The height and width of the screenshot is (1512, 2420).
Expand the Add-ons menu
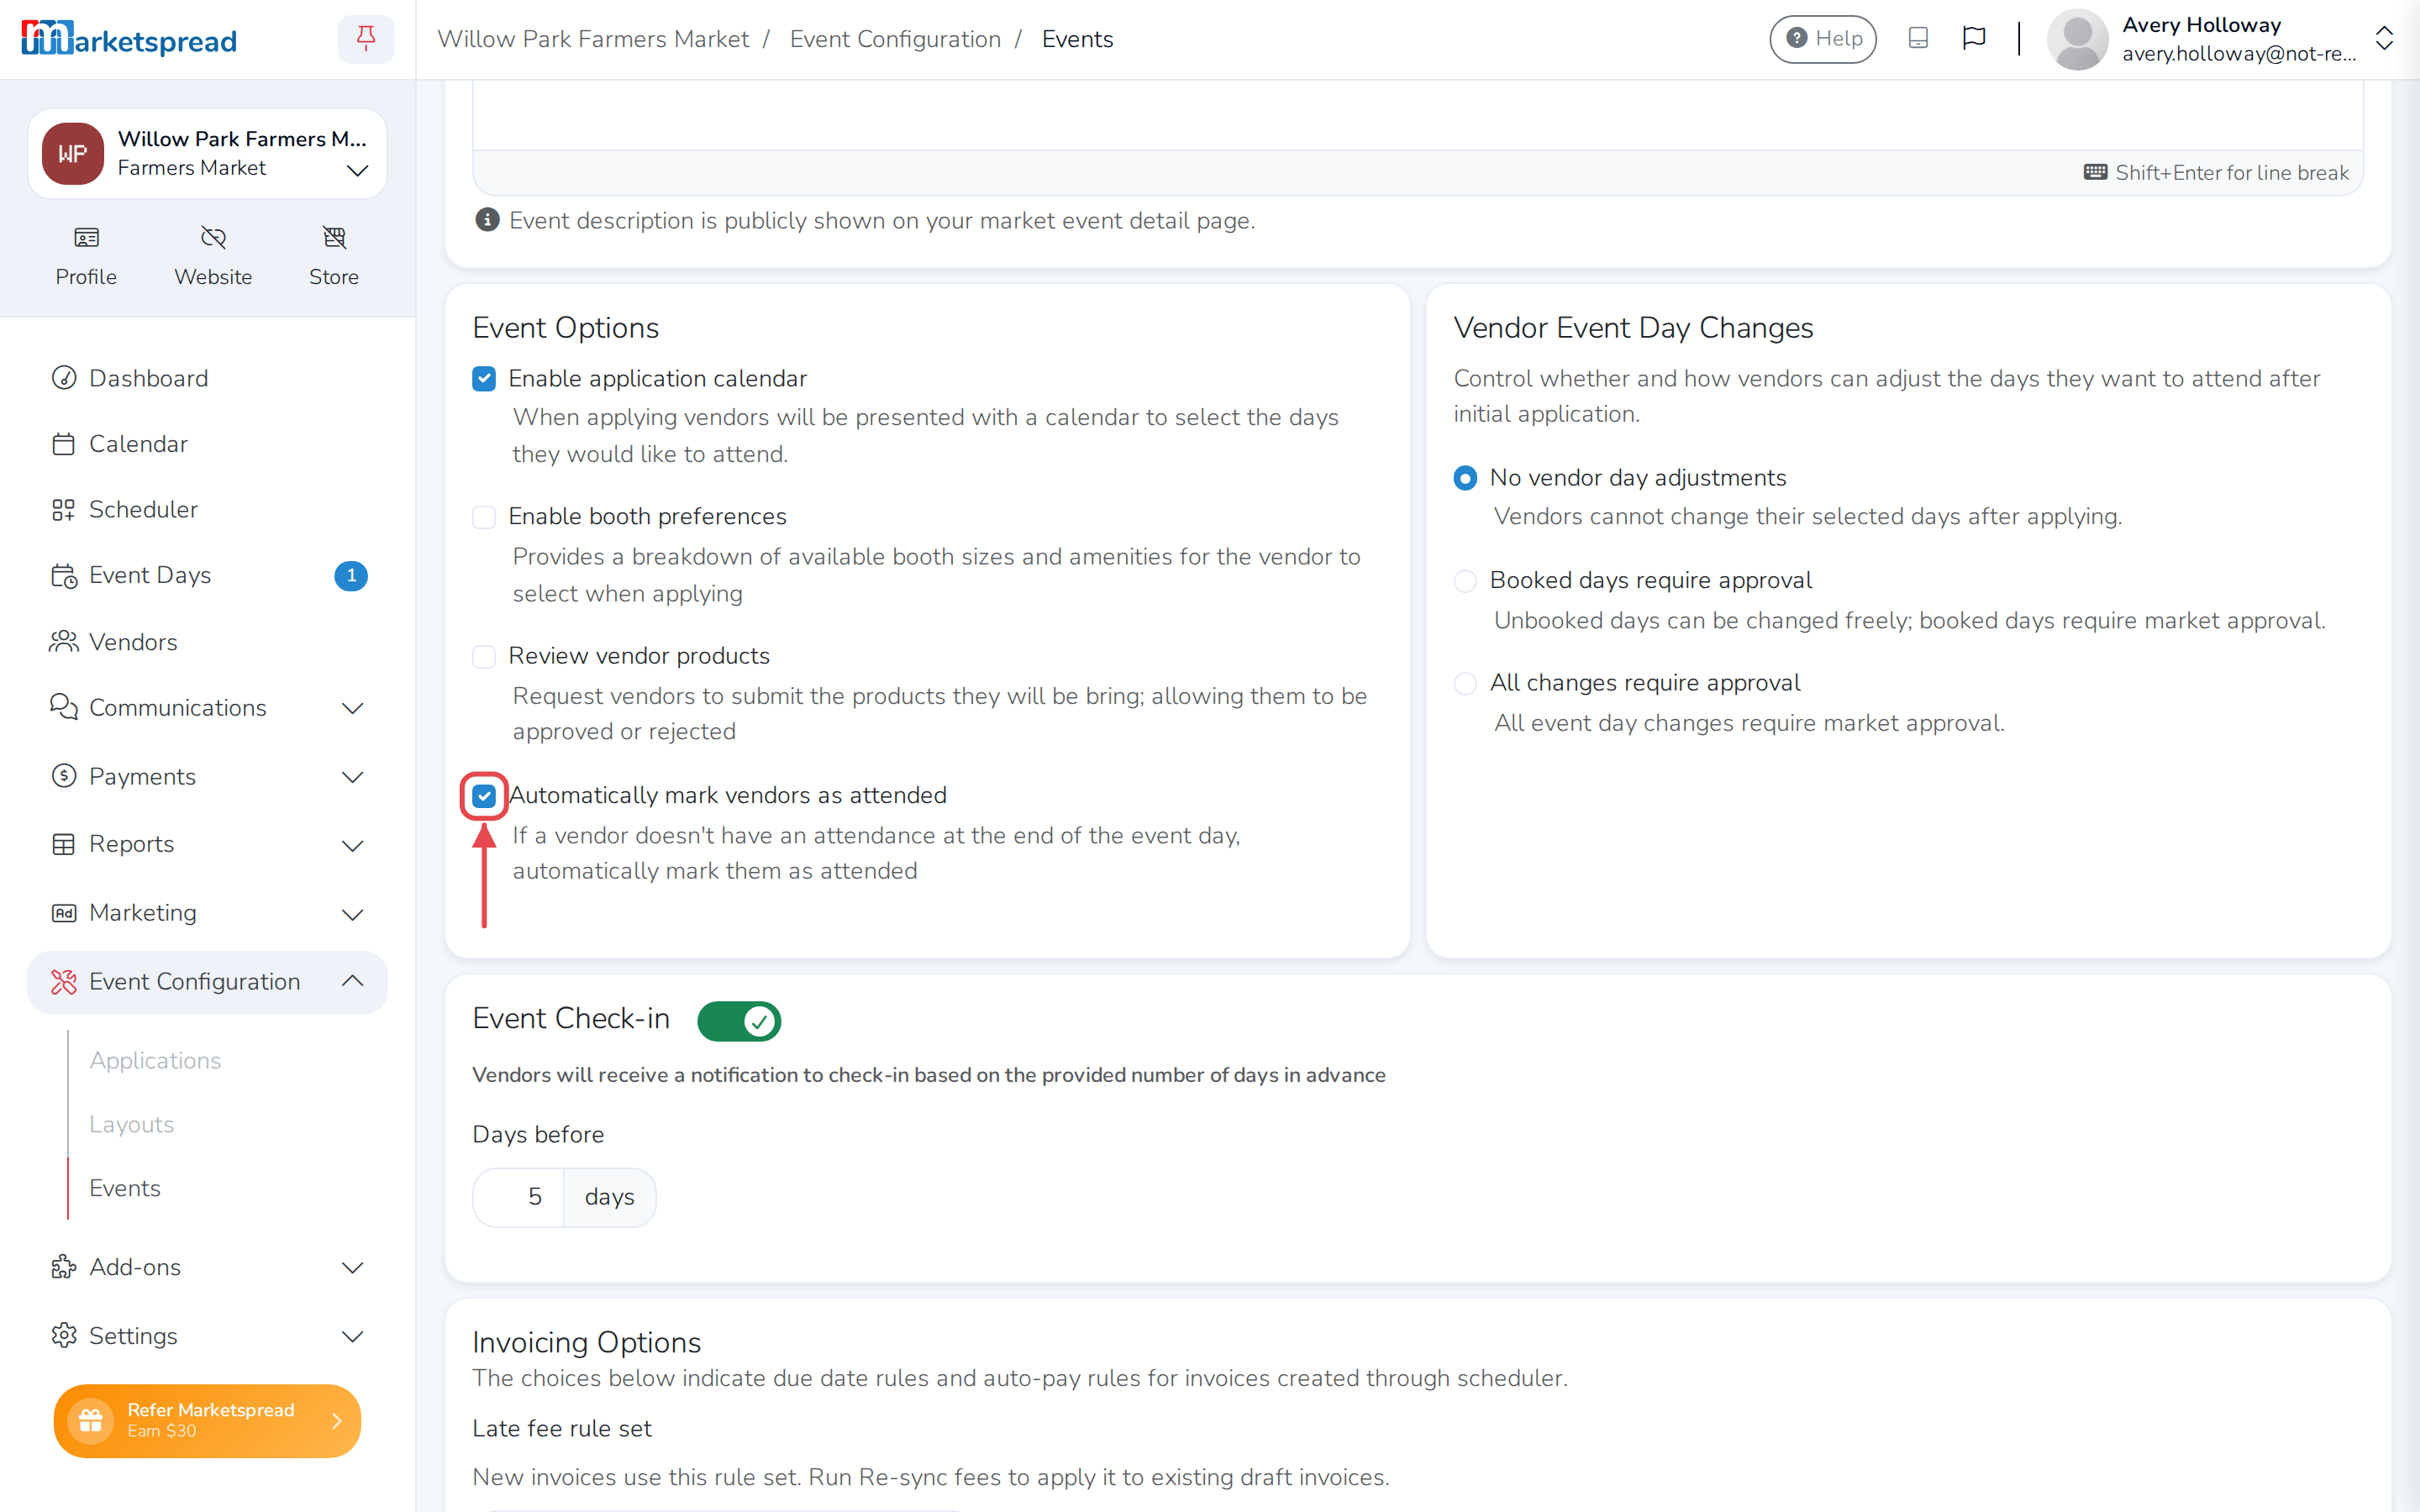207,1267
